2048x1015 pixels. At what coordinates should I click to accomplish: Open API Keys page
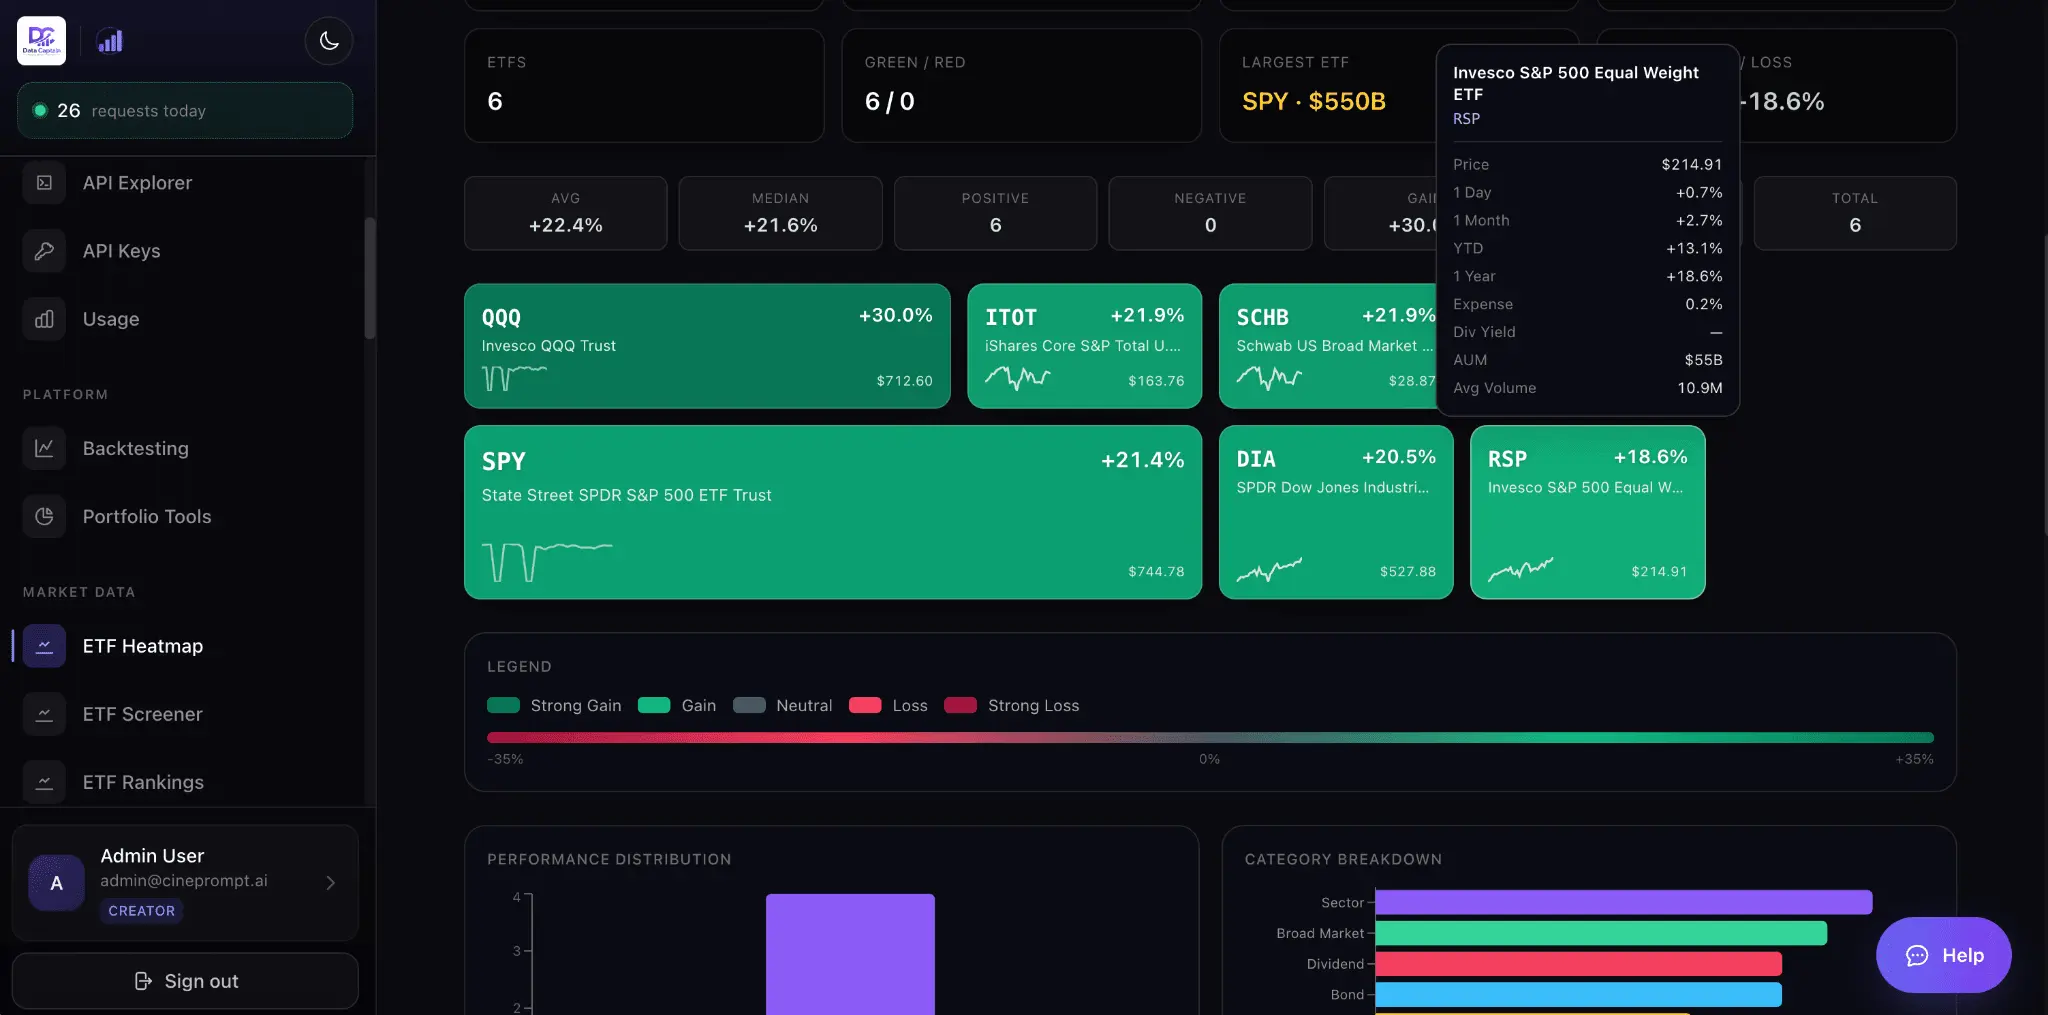tap(121, 251)
